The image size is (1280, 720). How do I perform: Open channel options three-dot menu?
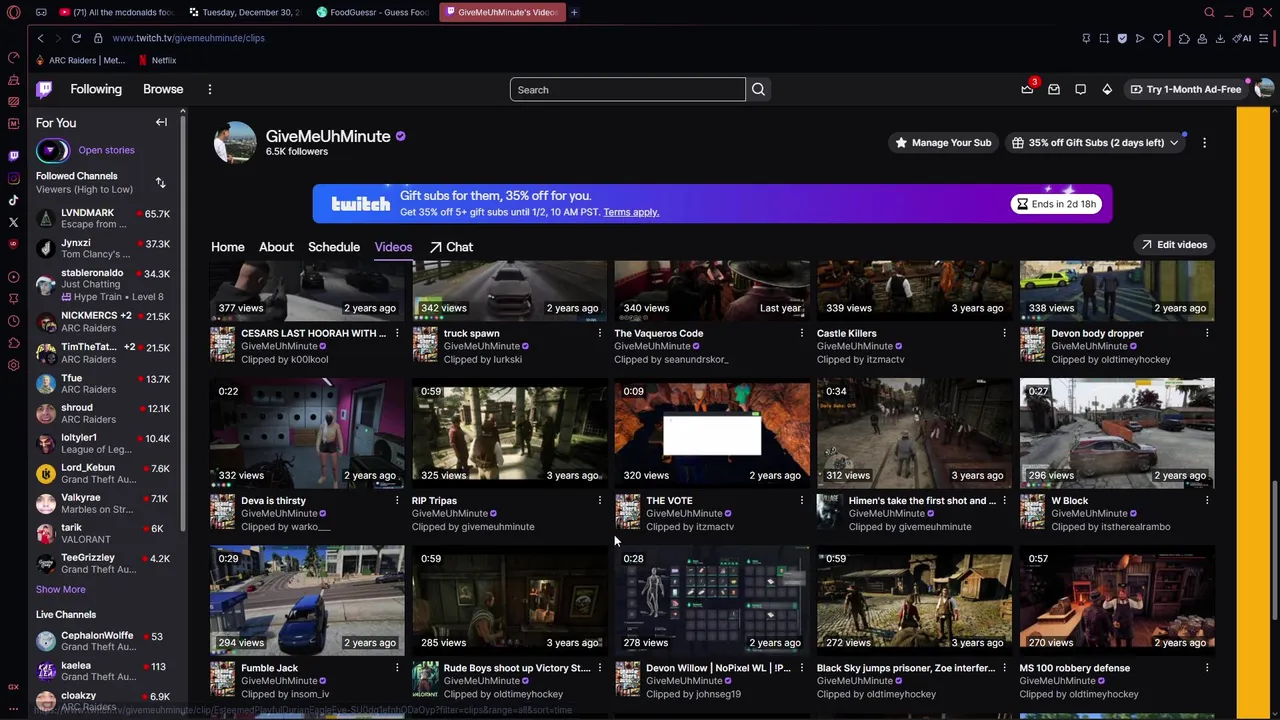click(1204, 142)
